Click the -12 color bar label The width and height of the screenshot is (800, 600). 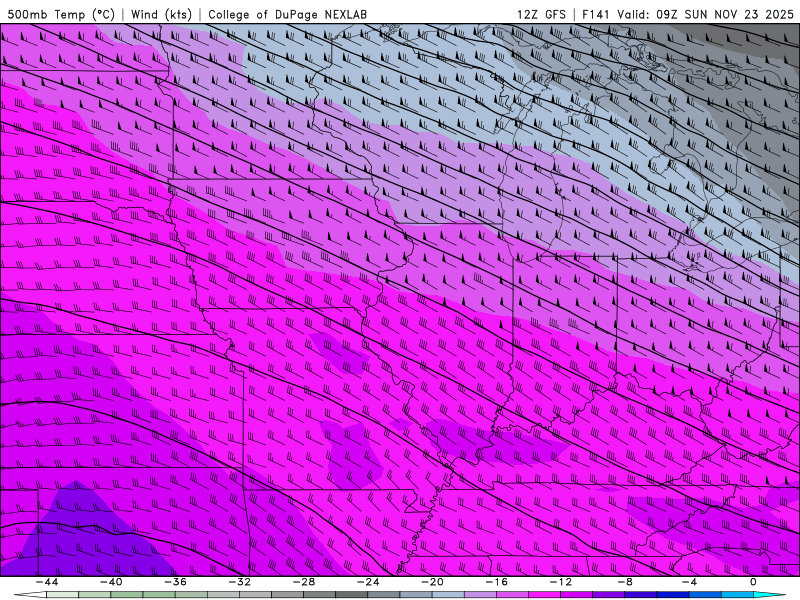point(561,582)
